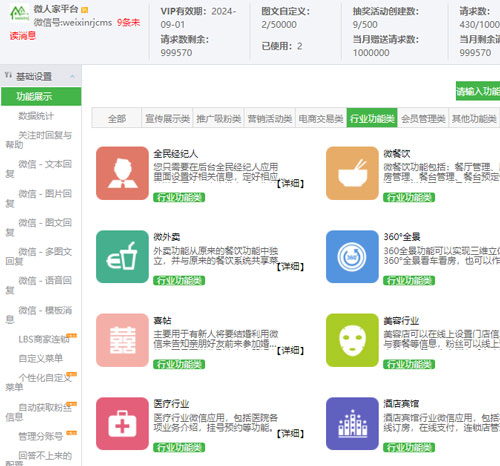Viewport: 500px width, 466px height.
Task: Click 行业功能类 tag under 360°全景
Action: click(409, 281)
